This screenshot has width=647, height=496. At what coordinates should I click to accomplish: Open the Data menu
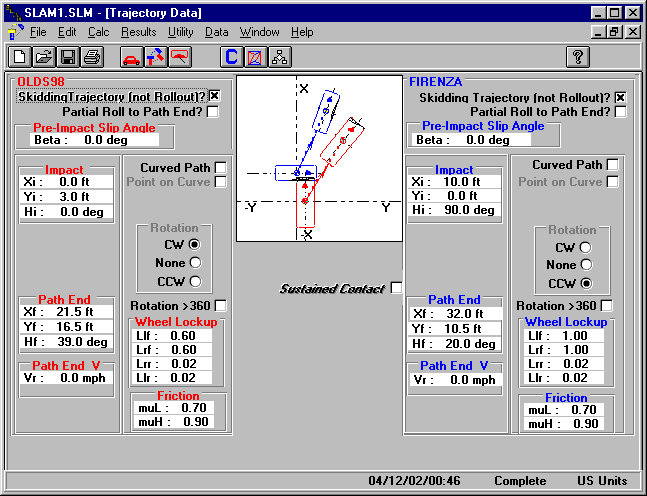click(x=217, y=32)
